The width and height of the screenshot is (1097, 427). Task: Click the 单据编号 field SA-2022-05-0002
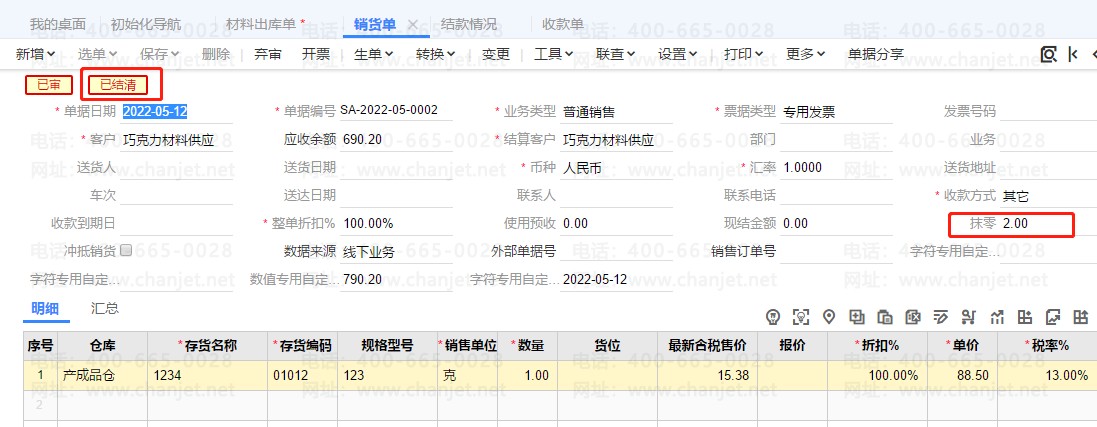pos(396,111)
